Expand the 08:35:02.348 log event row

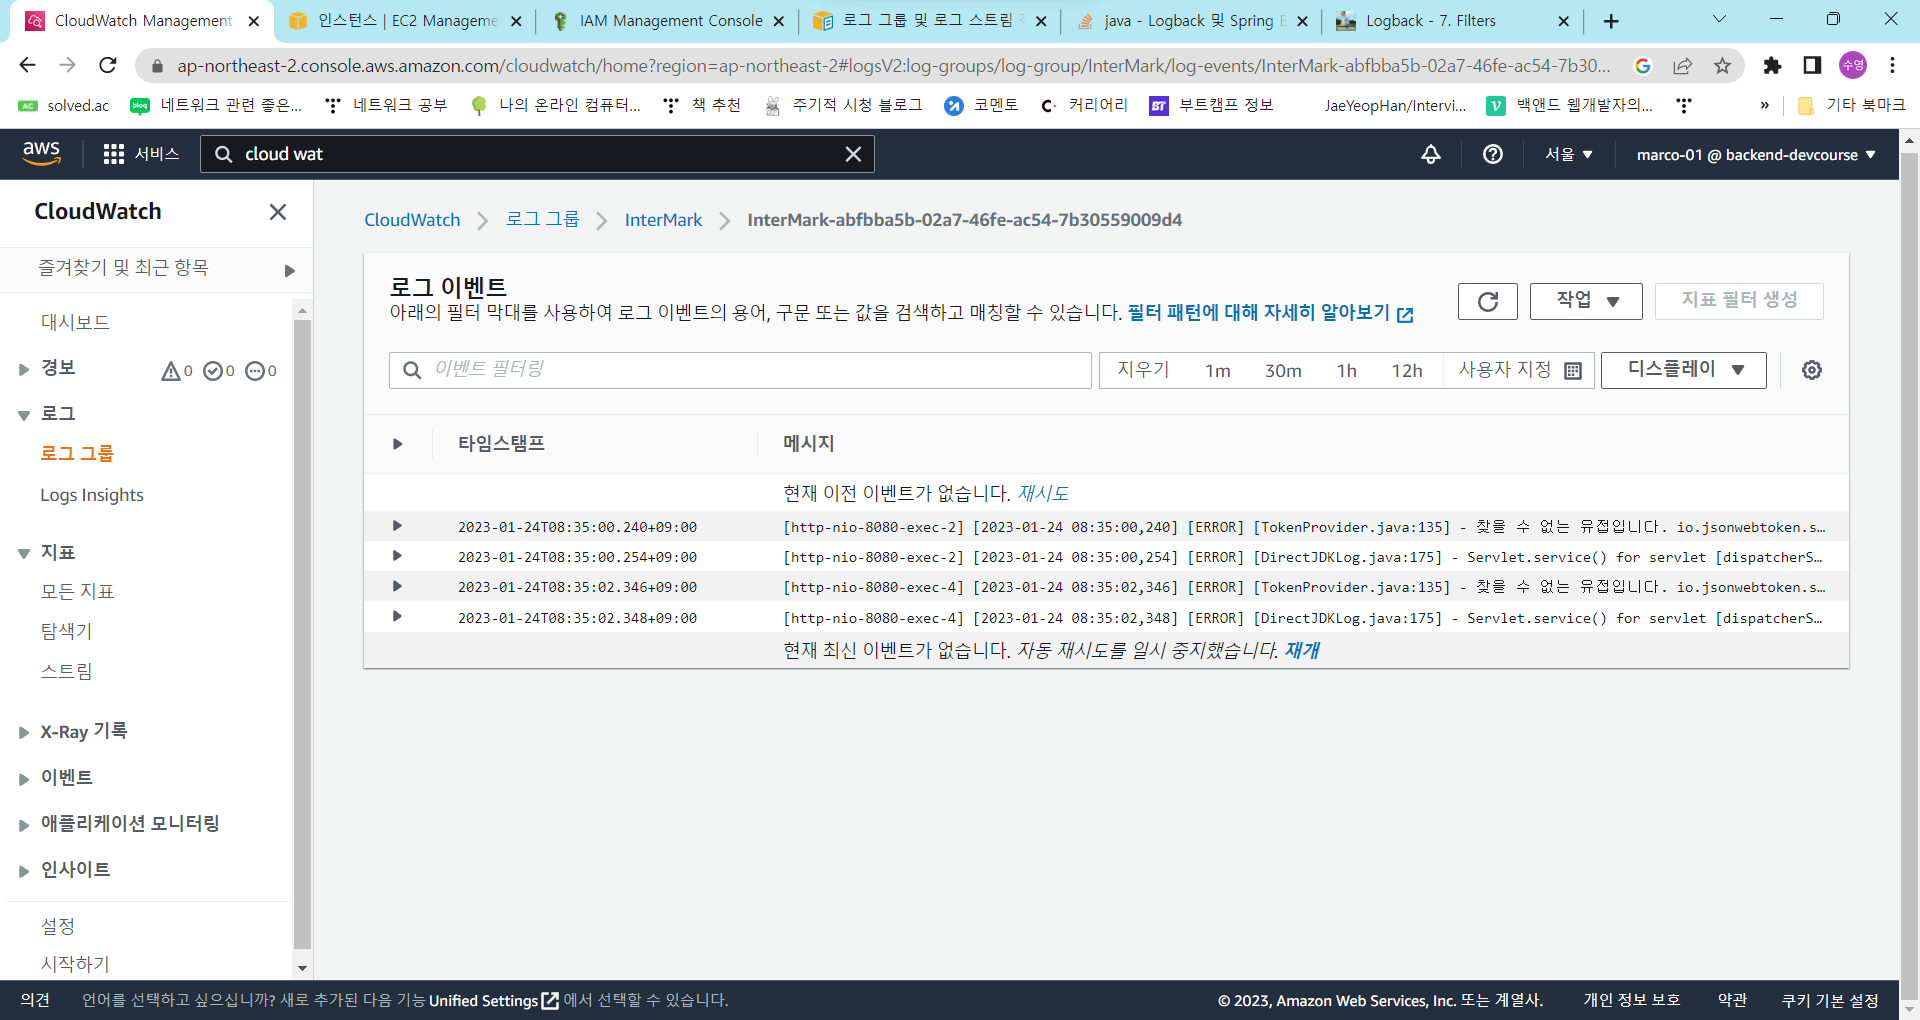[x=397, y=617]
